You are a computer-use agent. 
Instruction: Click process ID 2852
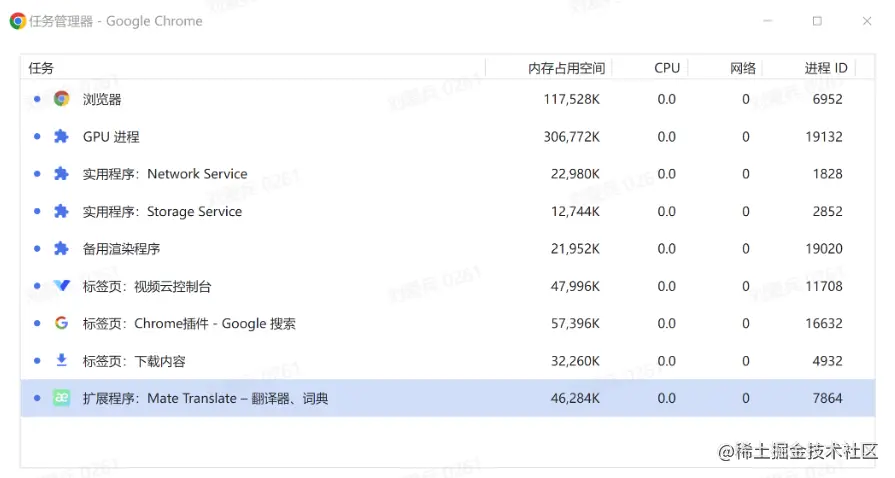[x=828, y=212]
